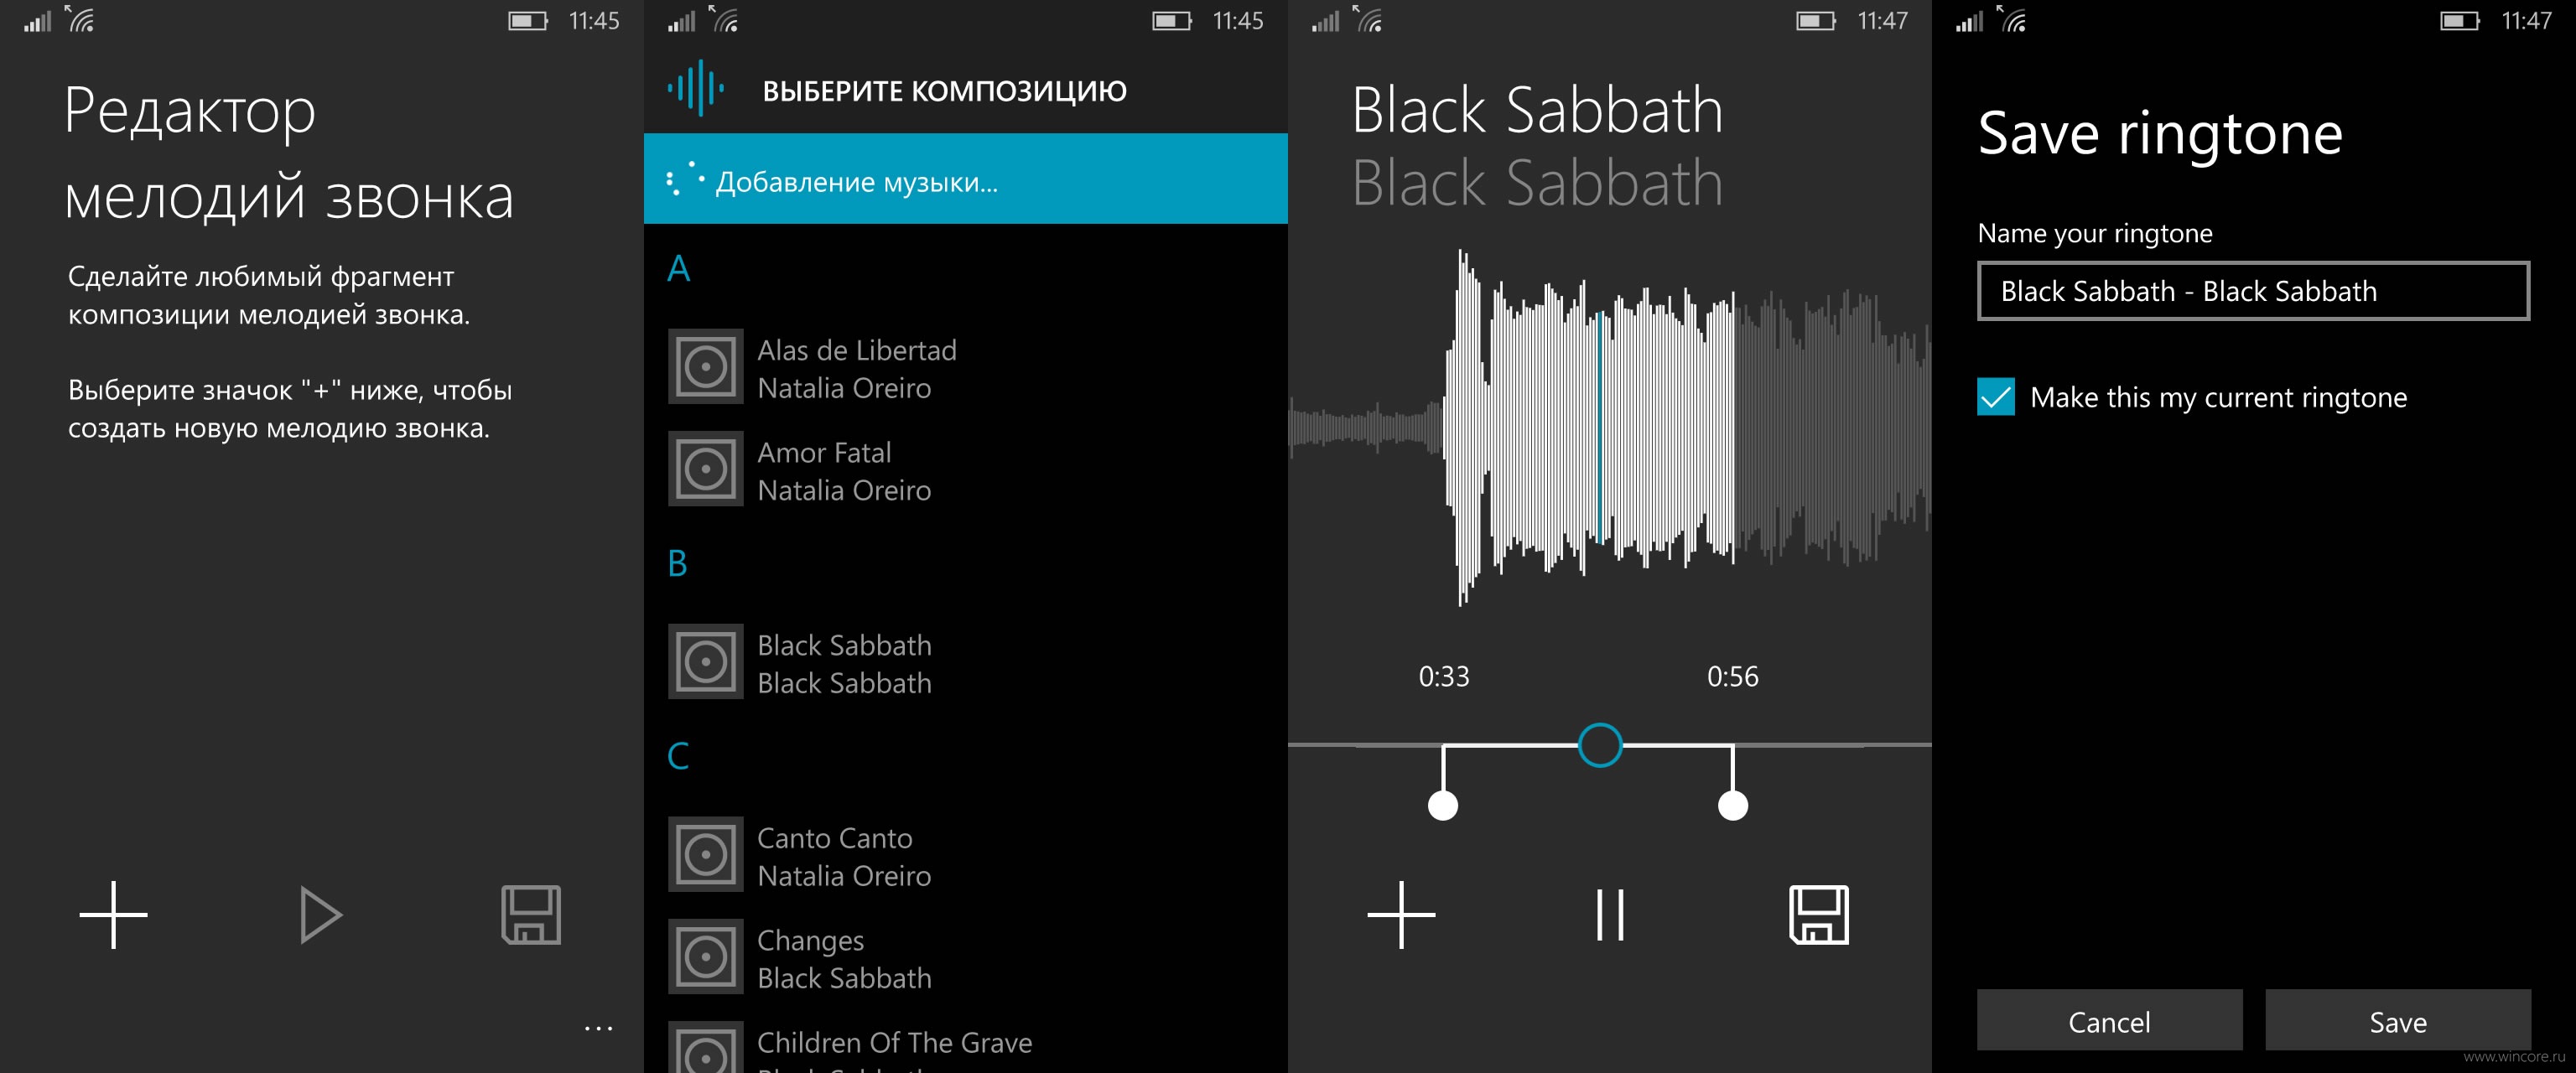Pause playback in the ringtone editor
Image resolution: width=2576 pixels, height=1073 pixels.
1610,914
